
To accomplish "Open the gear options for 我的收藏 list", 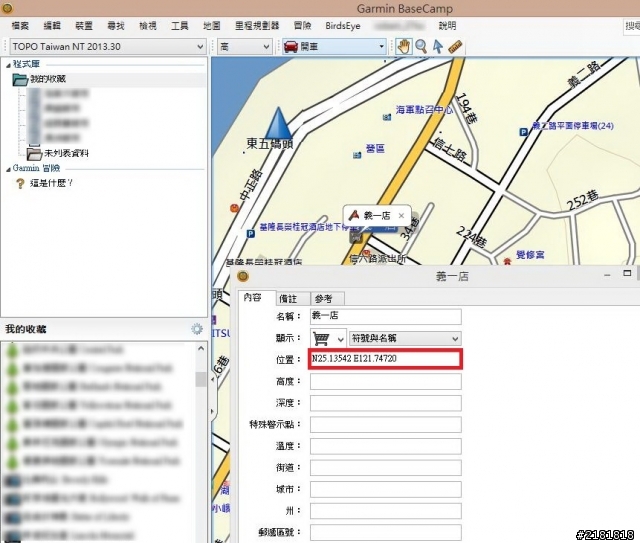I will coord(197,329).
